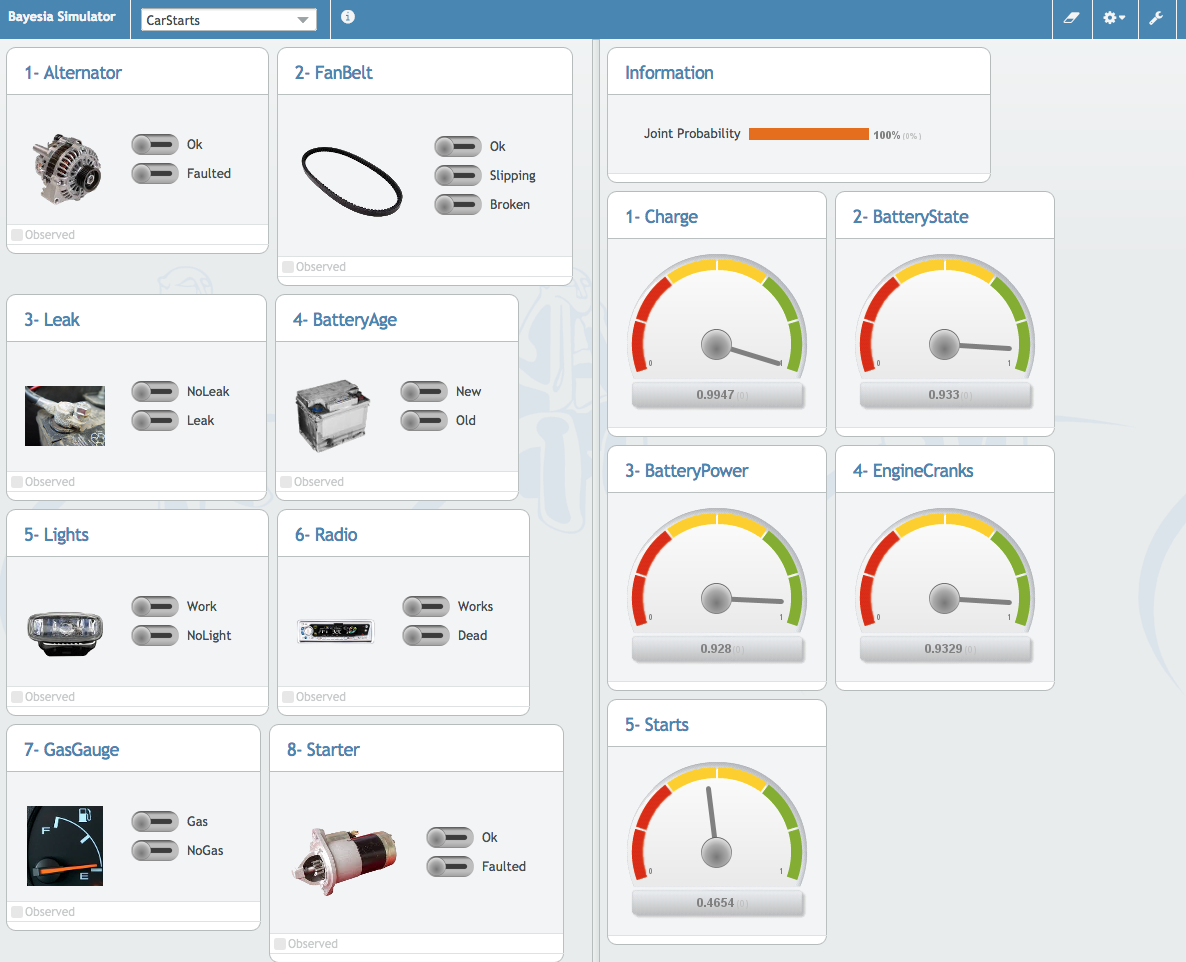Image resolution: width=1186 pixels, height=962 pixels.
Task: Click the eraser icon in top toolbar
Action: [1072, 19]
